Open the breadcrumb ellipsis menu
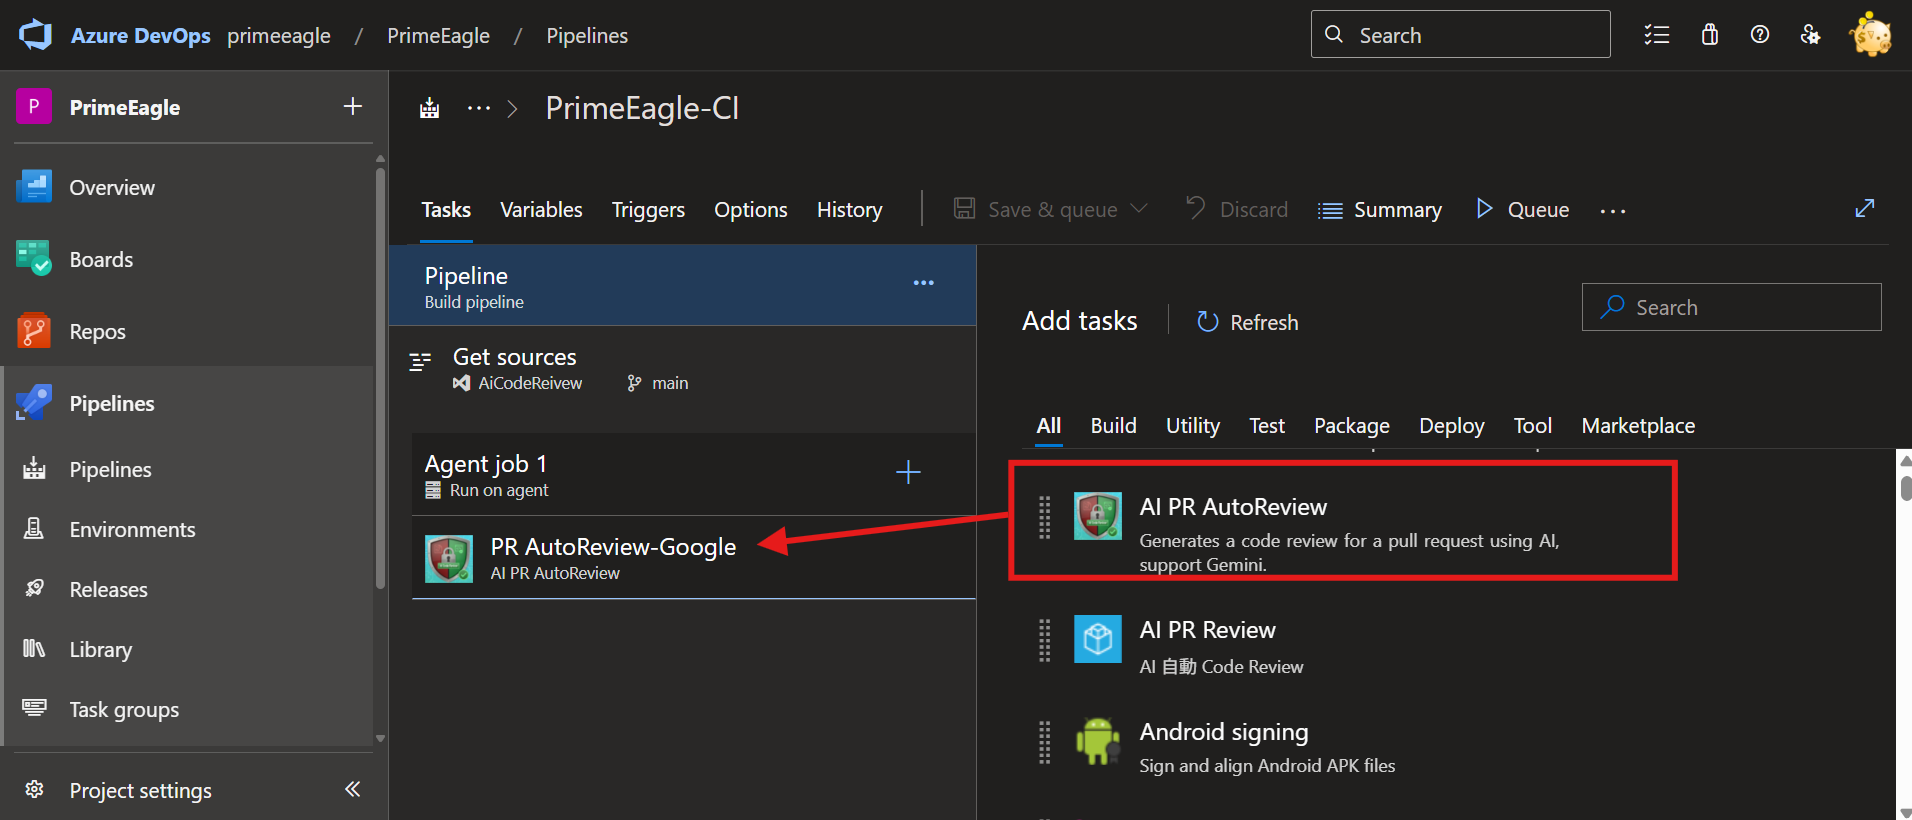1912x820 pixels. point(479,108)
